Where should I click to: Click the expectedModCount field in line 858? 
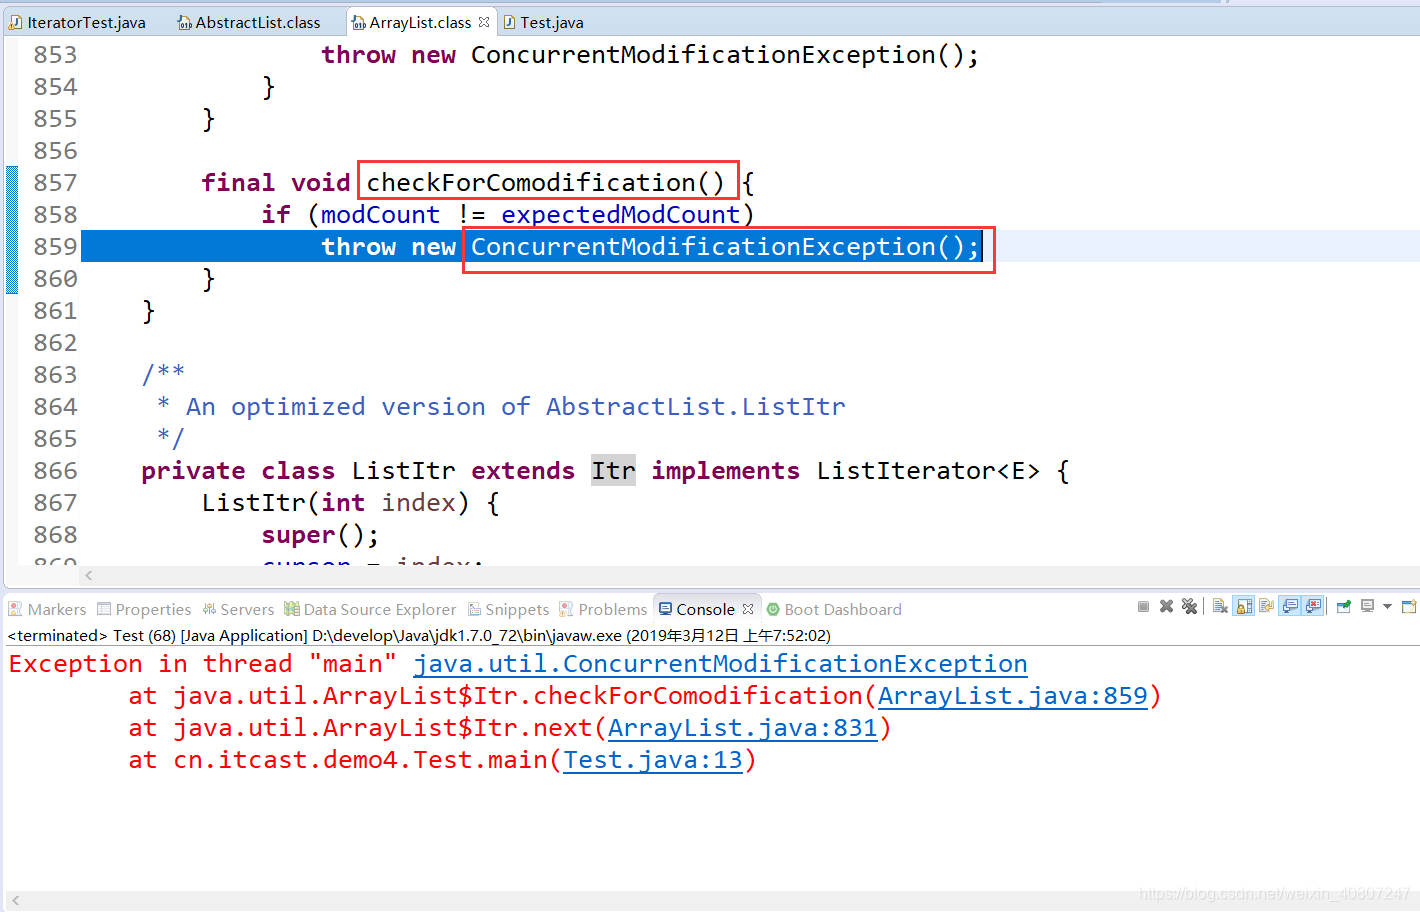621,215
